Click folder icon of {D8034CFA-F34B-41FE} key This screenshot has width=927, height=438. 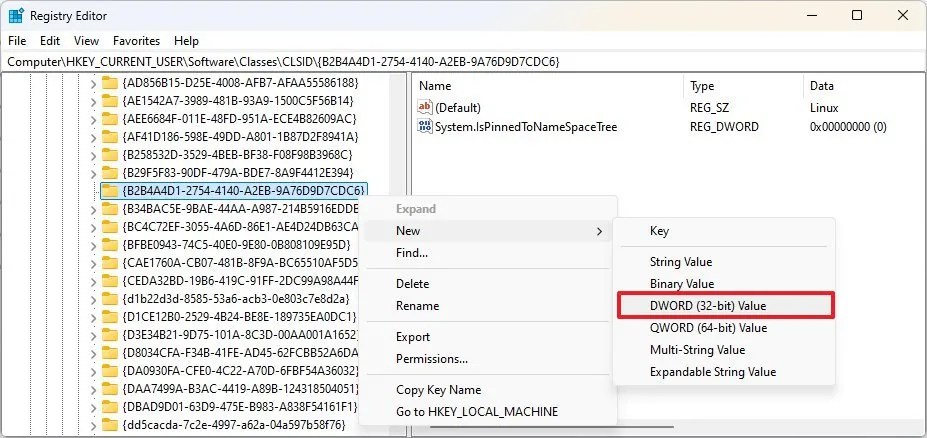(109, 353)
